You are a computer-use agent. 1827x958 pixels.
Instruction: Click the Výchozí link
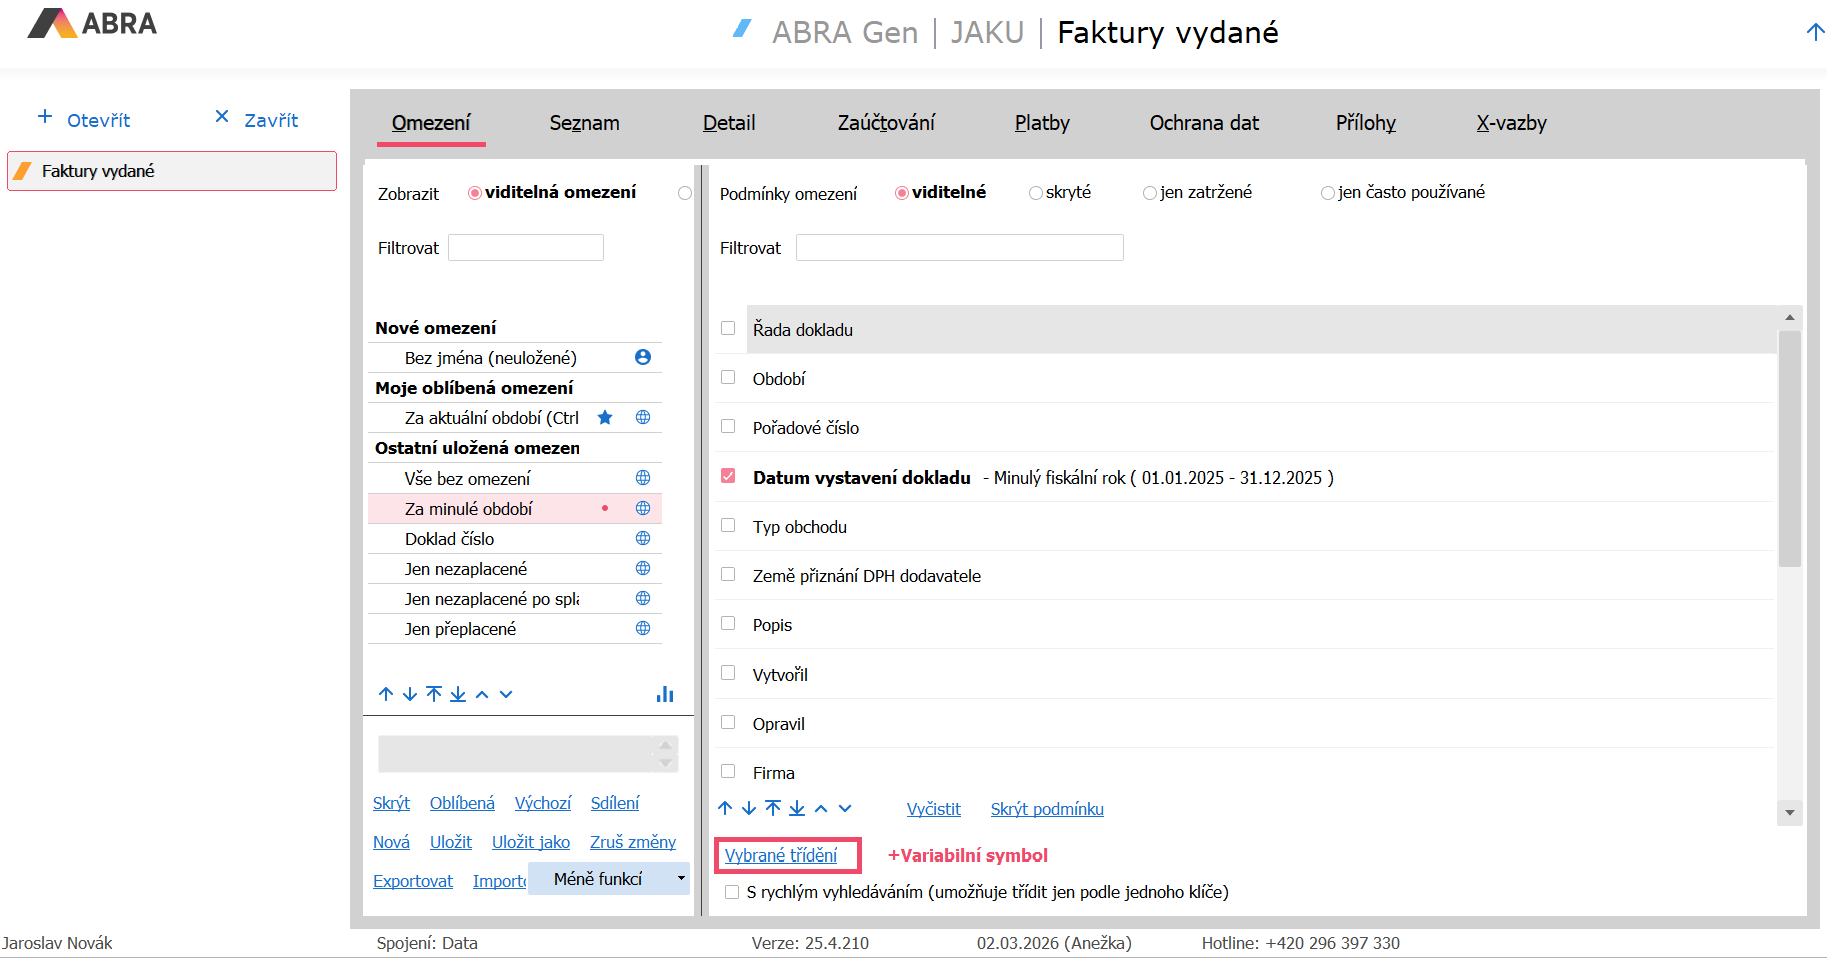coord(543,803)
